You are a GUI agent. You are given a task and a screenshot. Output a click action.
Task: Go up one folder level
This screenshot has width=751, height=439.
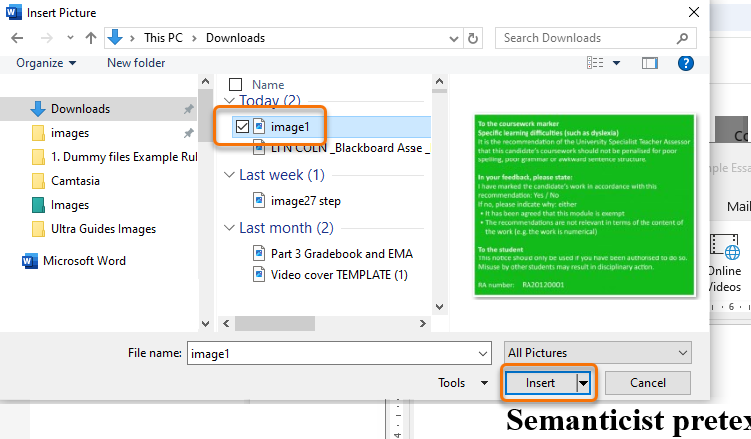pyautogui.click(x=91, y=38)
